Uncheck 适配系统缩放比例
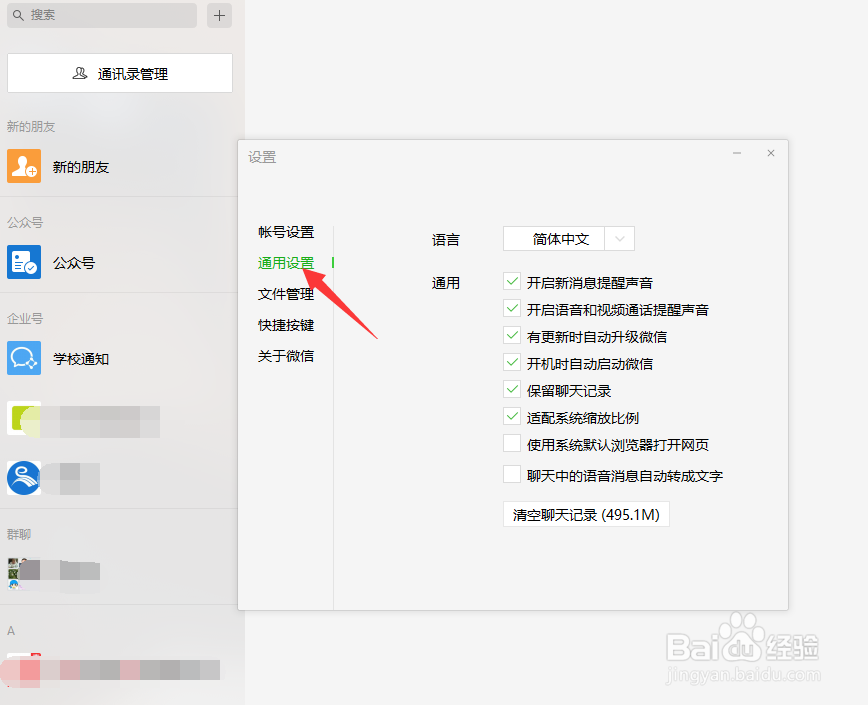Screen dimensions: 868x705 512,416
